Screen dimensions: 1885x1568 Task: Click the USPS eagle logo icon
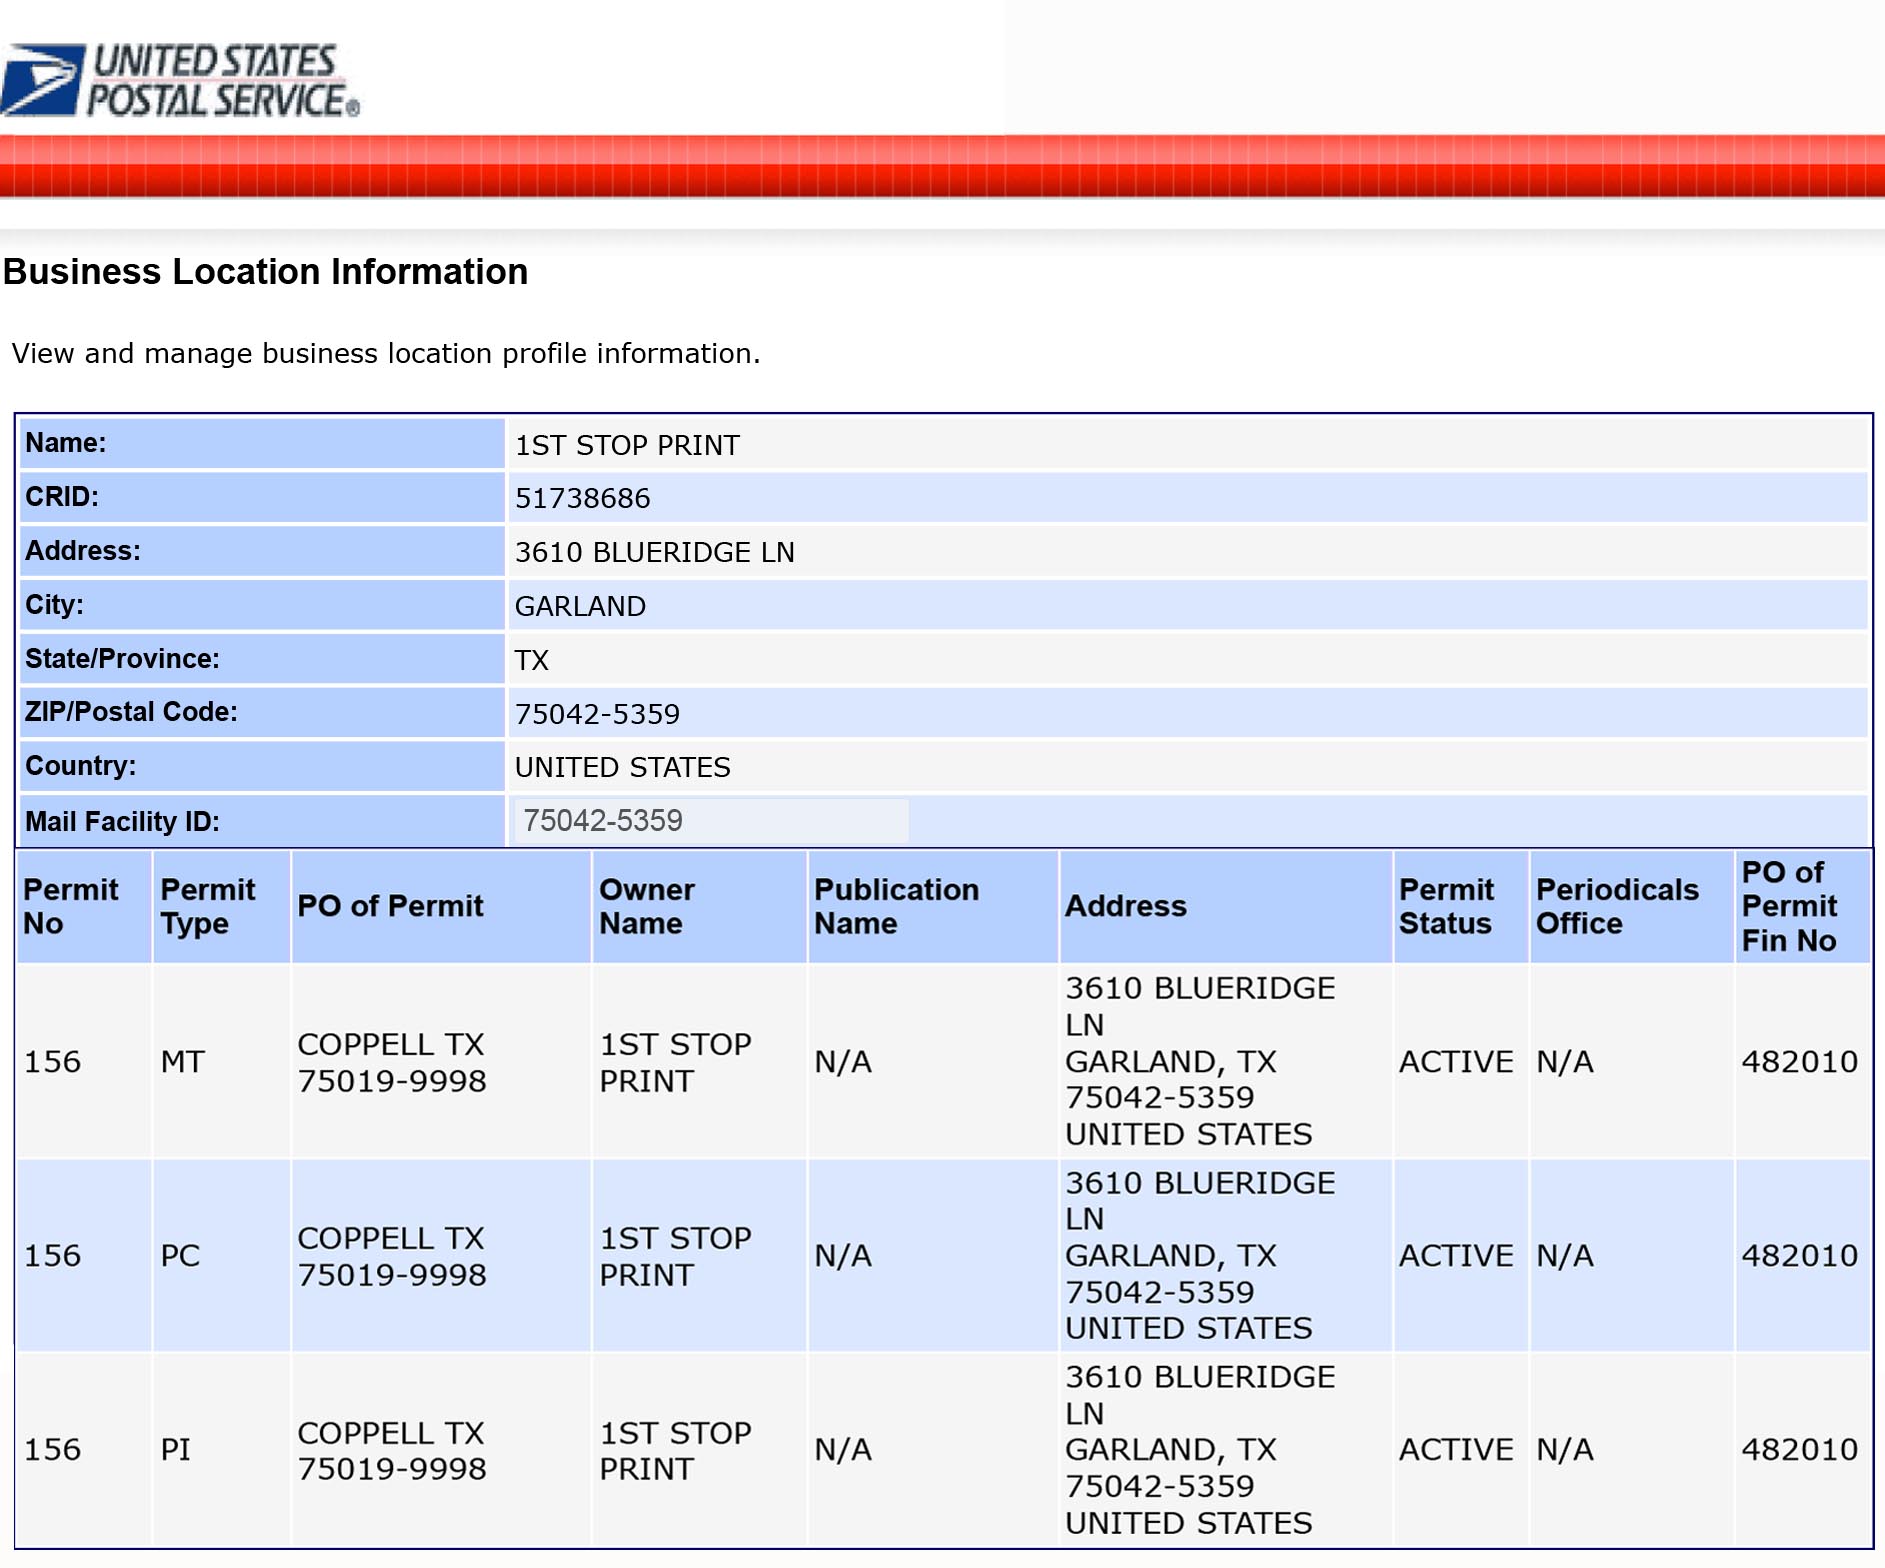pos(42,79)
